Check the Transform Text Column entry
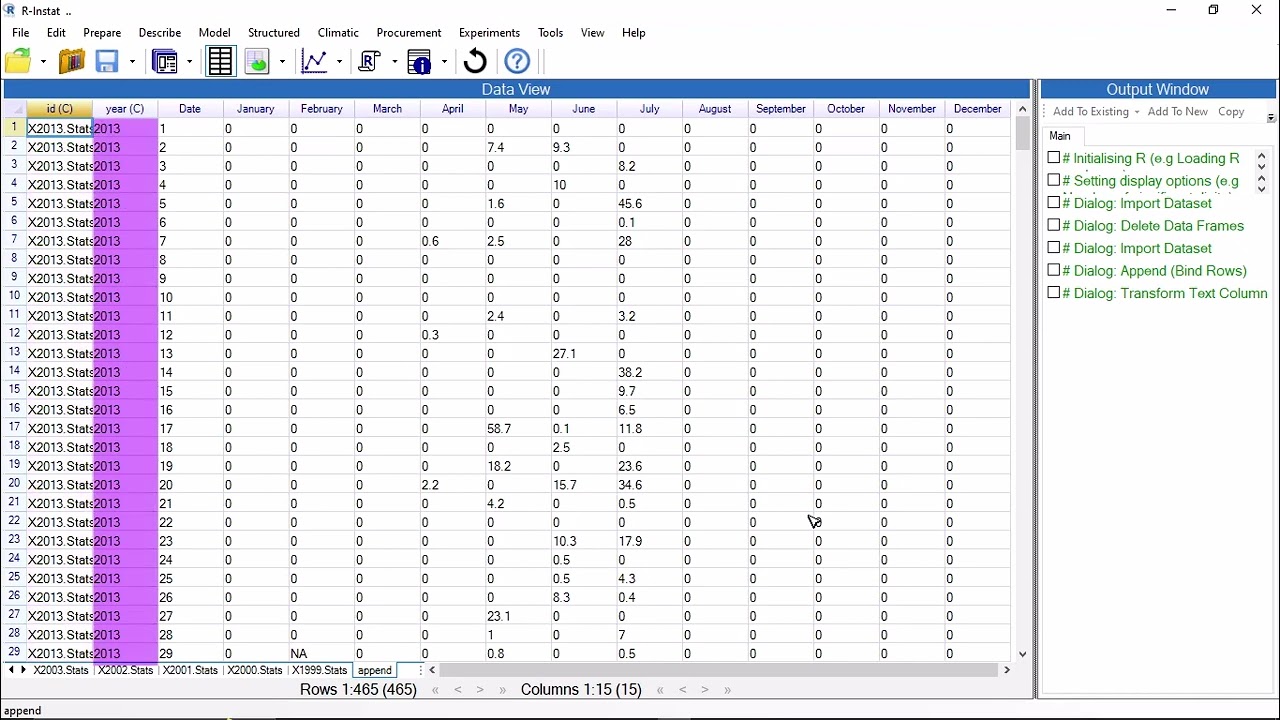Screen dimensions: 1280x720 click(1054, 293)
